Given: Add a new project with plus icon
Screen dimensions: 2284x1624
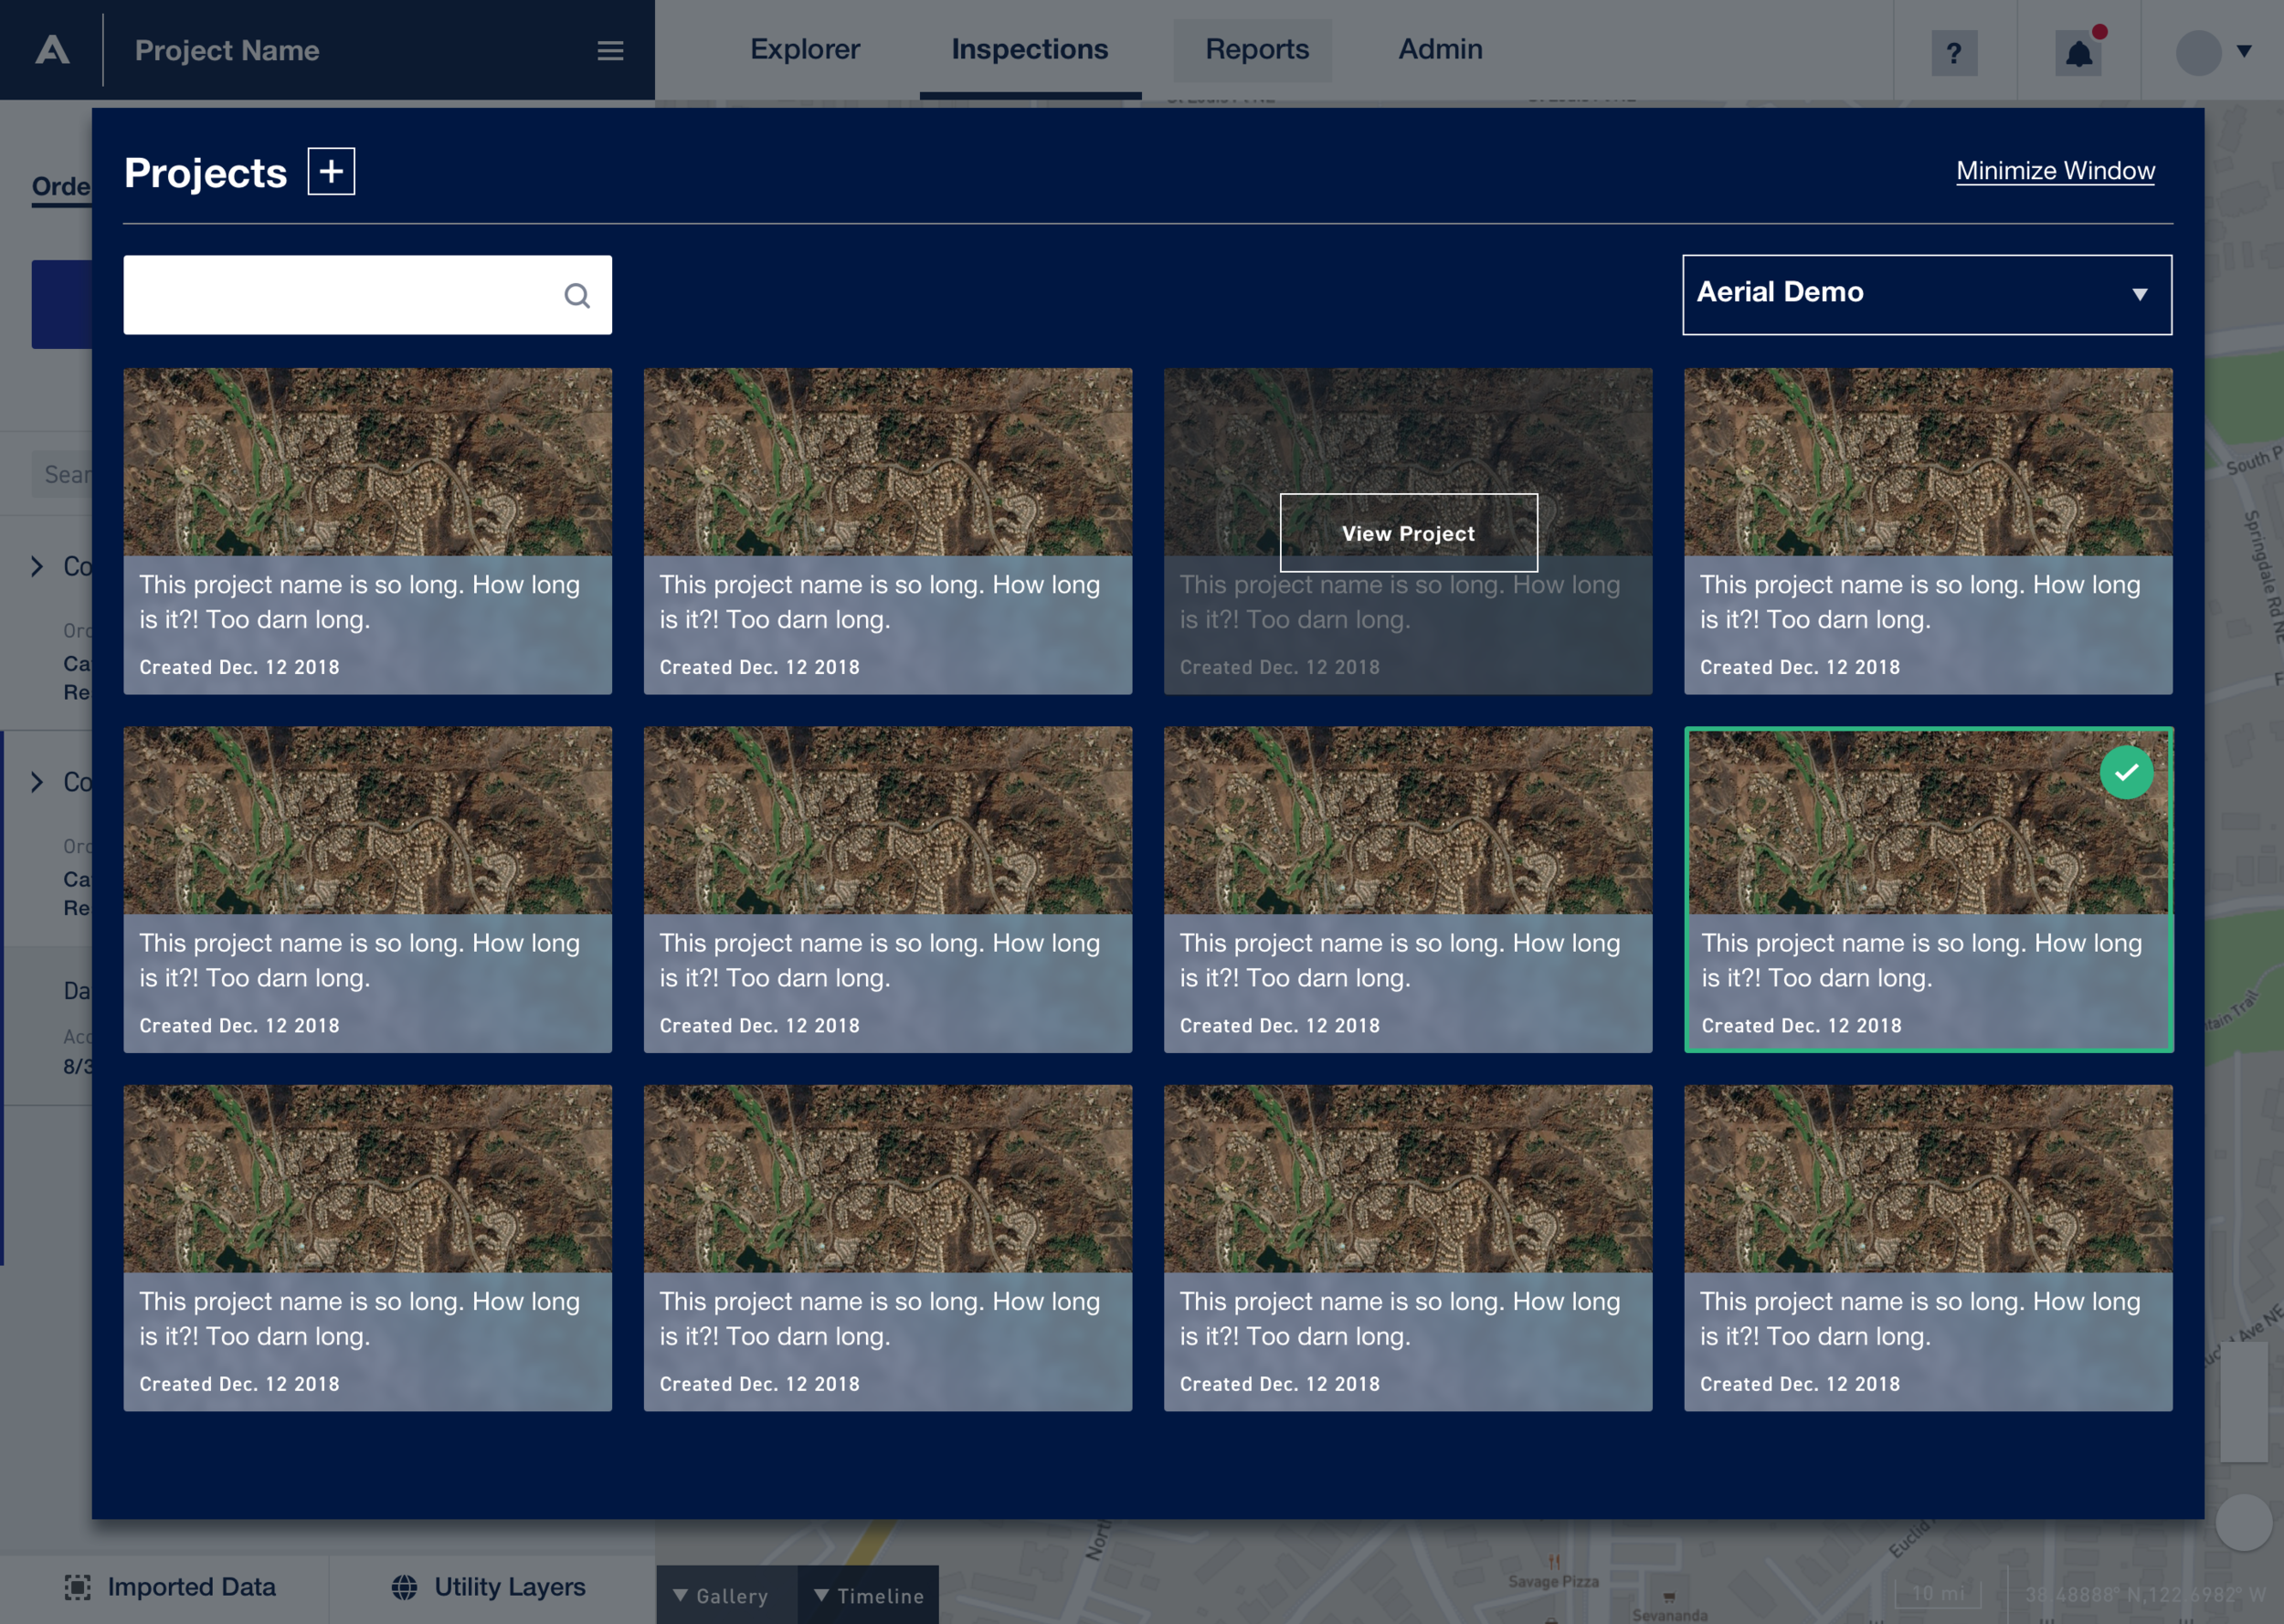Looking at the screenshot, I should (x=331, y=172).
